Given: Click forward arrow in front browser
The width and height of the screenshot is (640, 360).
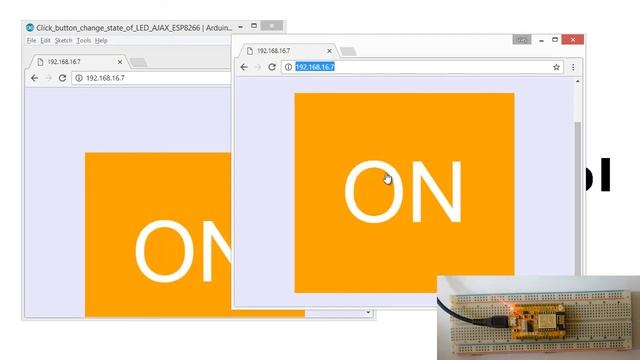Looking at the screenshot, I should [x=258, y=67].
